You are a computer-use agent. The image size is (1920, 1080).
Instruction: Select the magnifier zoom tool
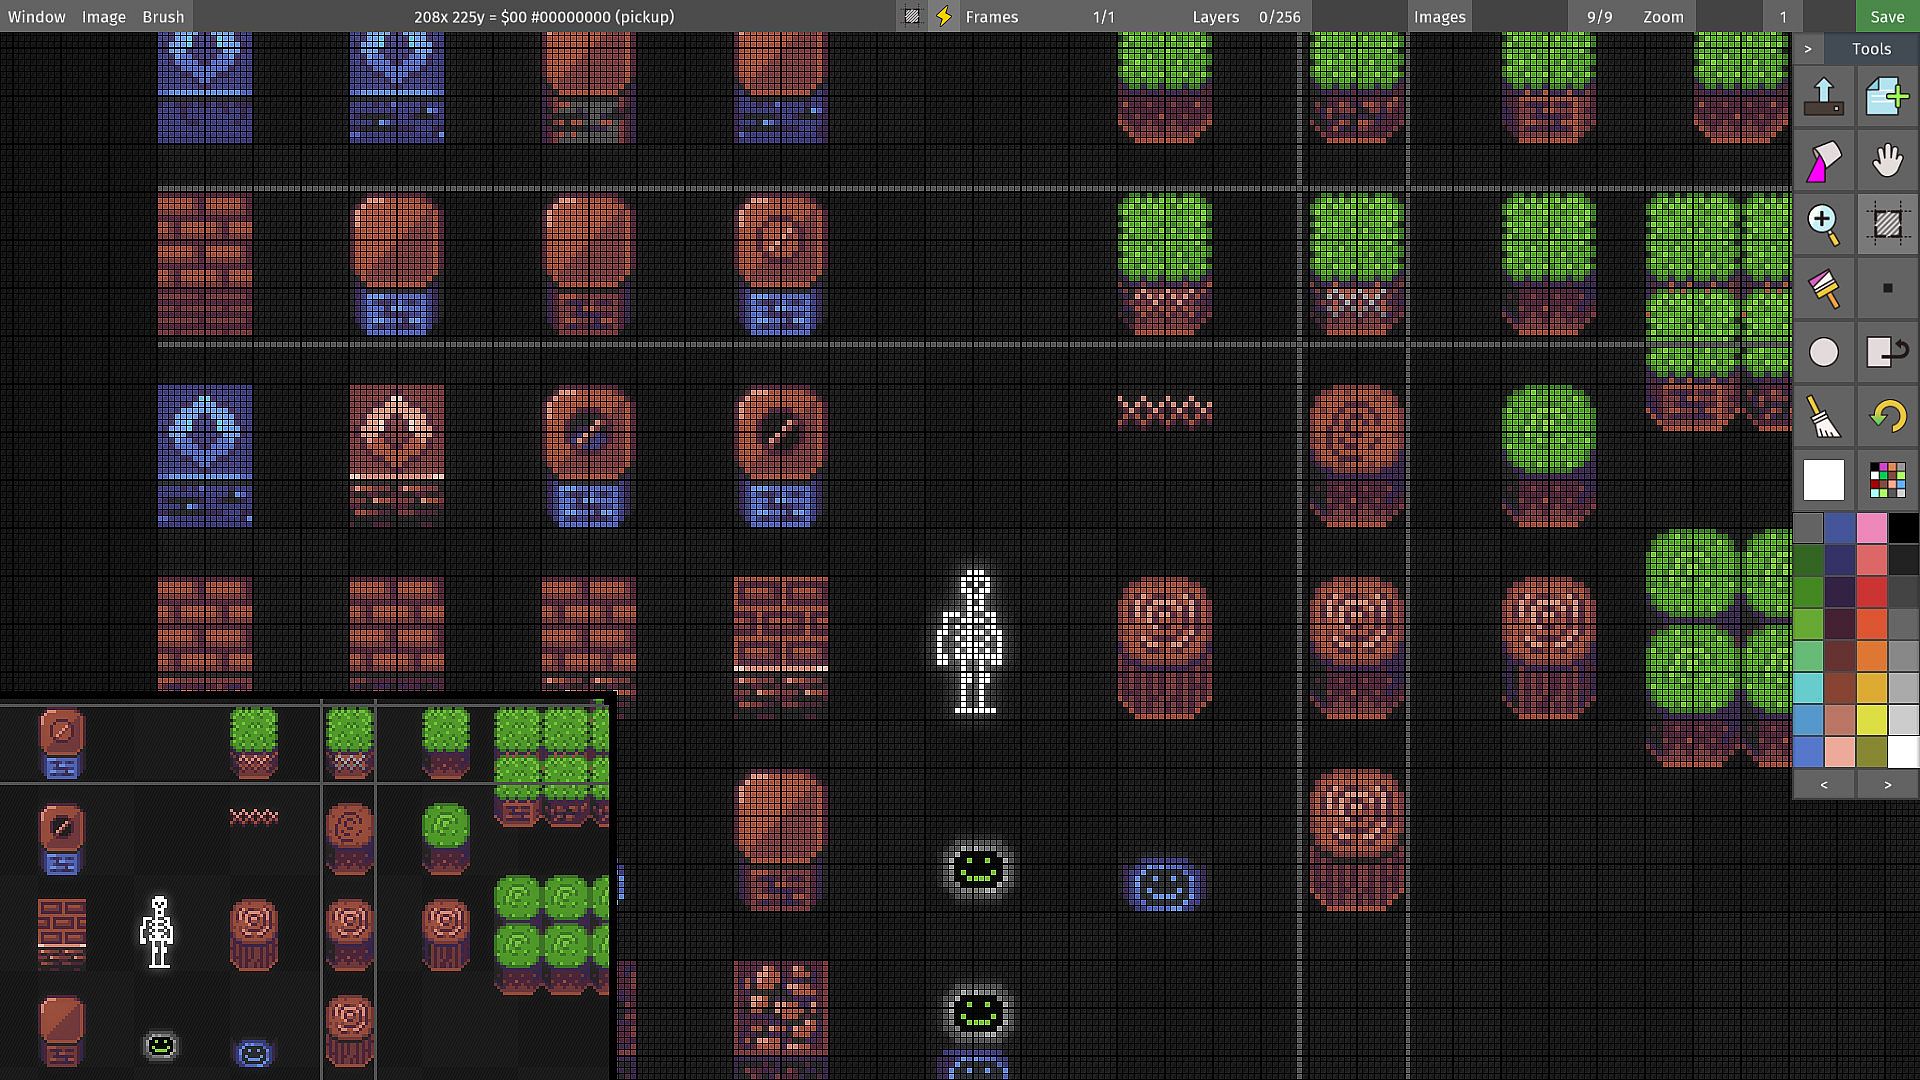pyautogui.click(x=1823, y=224)
